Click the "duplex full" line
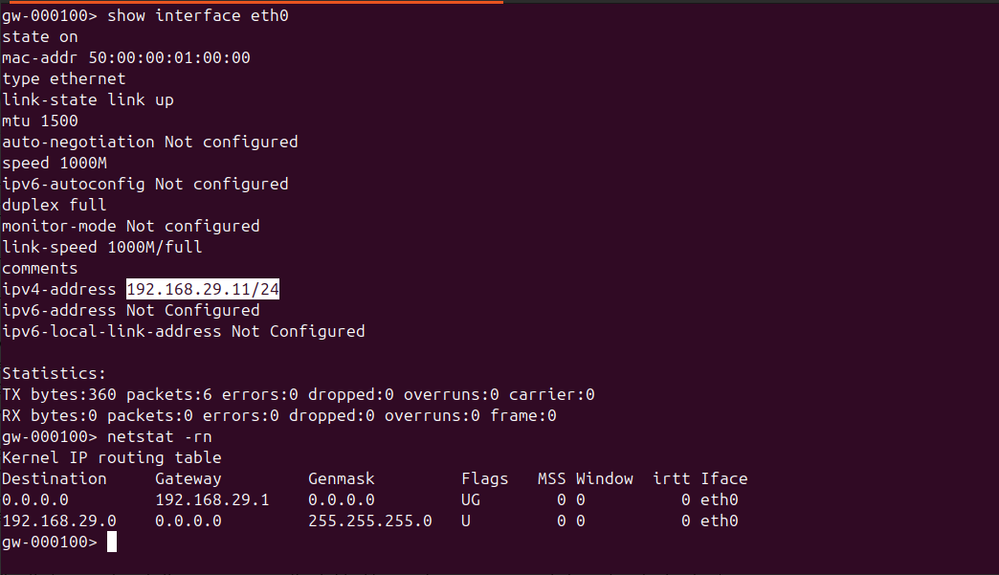Image resolution: width=999 pixels, height=575 pixels. (x=54, y=205)
